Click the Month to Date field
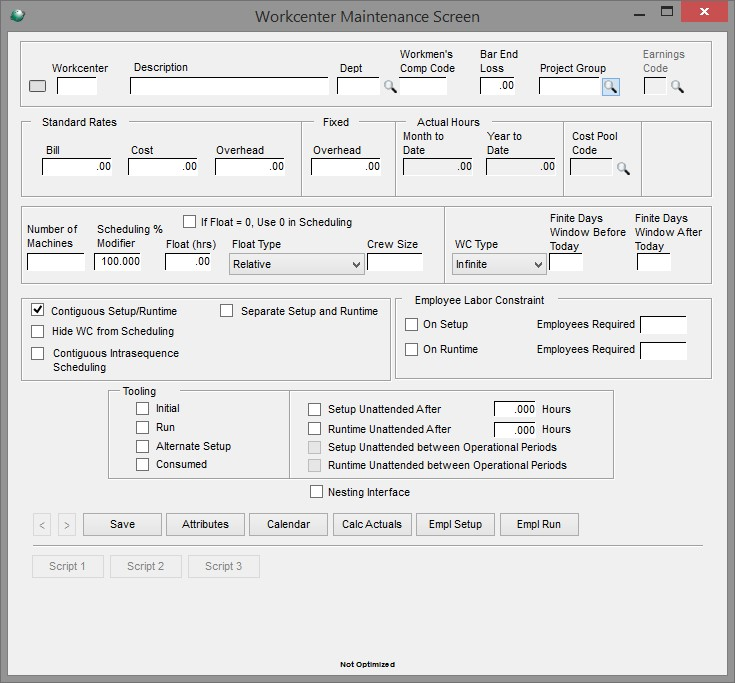 click(x=438, y=167)
